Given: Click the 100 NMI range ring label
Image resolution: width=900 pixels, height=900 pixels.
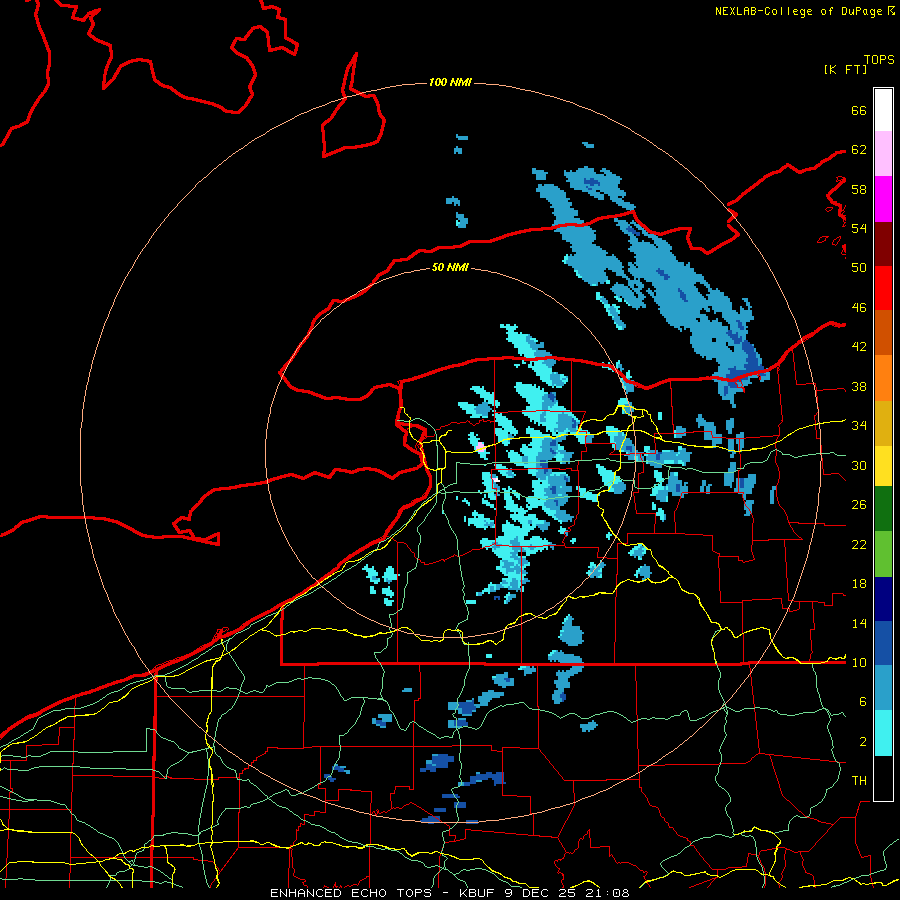Looking at the screenshot, I should pyautogui.click(x=450, y=83).
